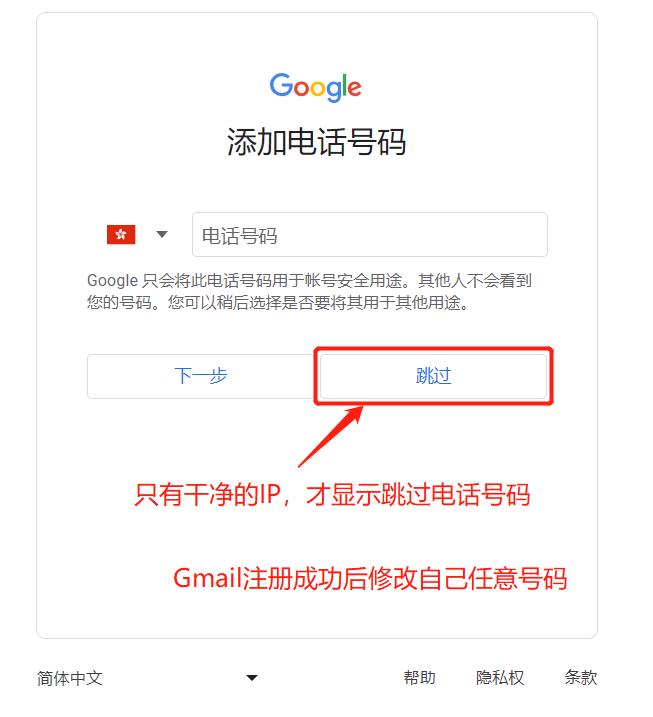
Task: Click the word Gmail in red annotation
Action: point(207,578)
